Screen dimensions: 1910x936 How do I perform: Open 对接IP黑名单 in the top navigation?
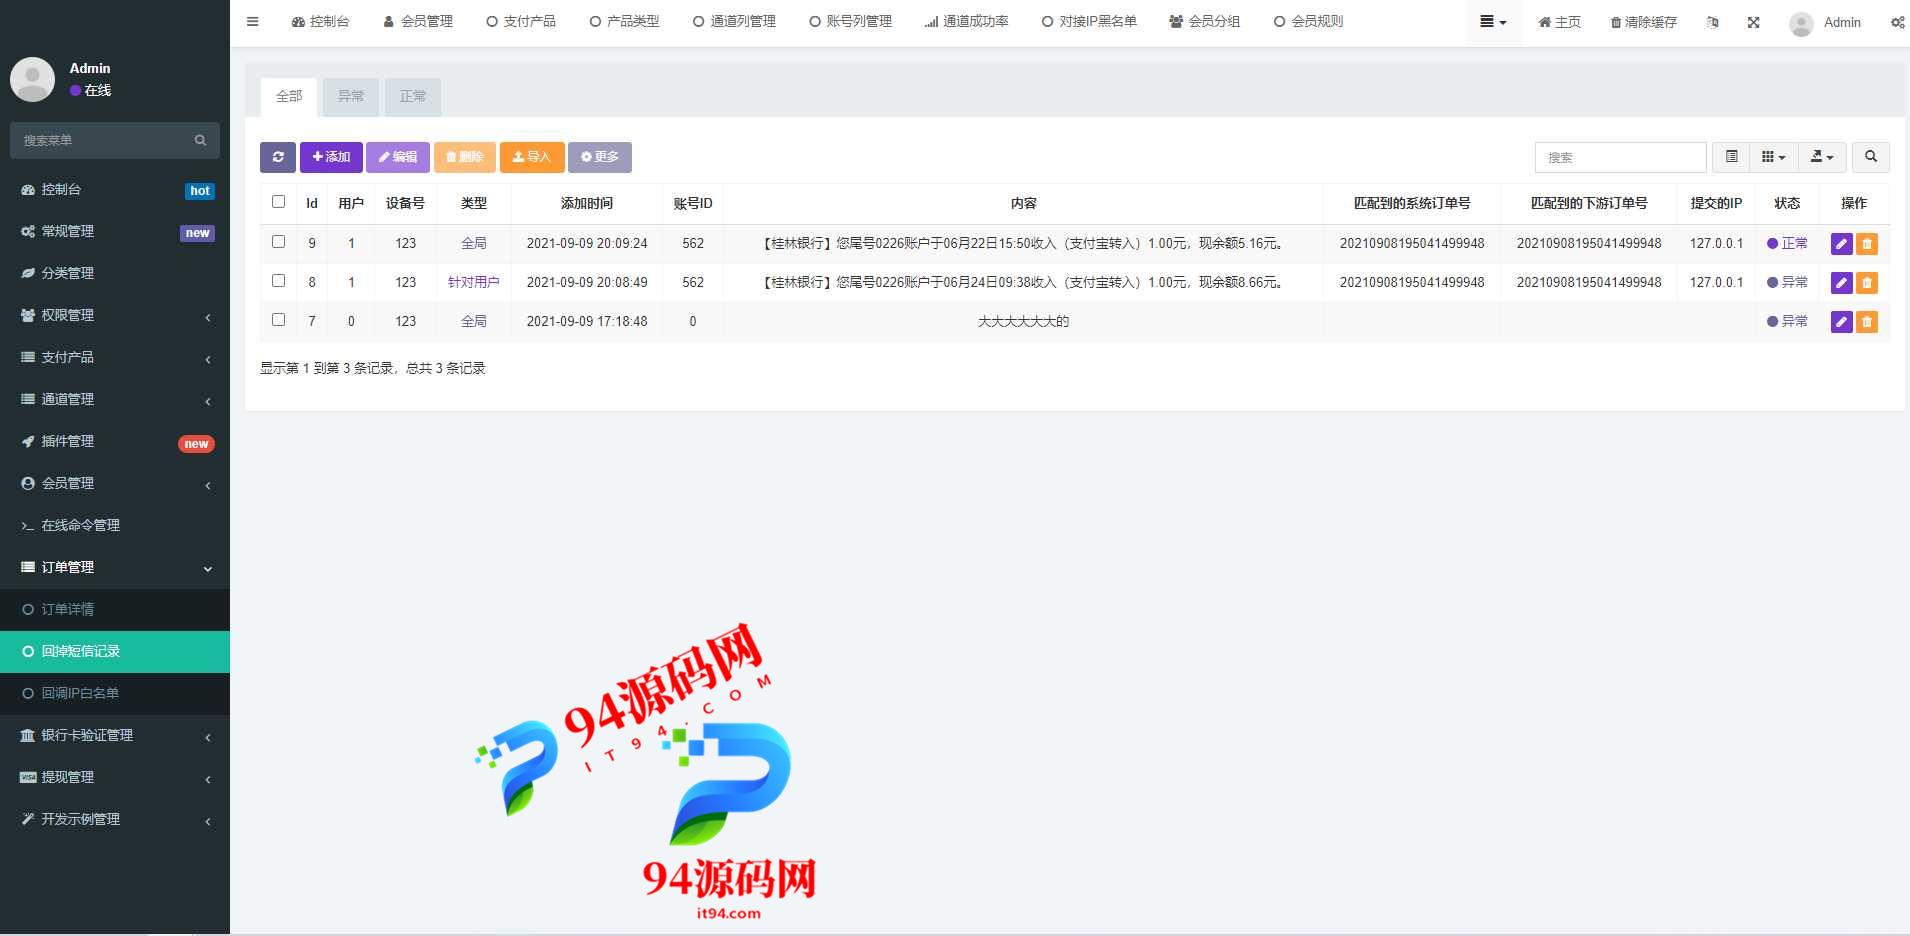click(1089, 21)
